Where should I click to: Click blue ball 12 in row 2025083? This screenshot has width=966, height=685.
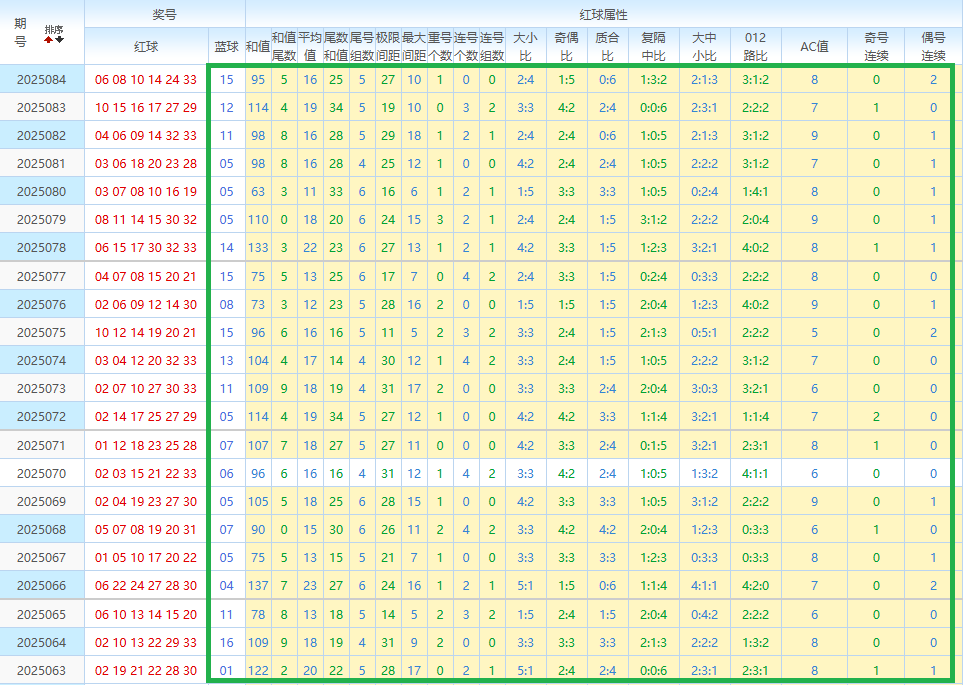[x=227, y=108]
